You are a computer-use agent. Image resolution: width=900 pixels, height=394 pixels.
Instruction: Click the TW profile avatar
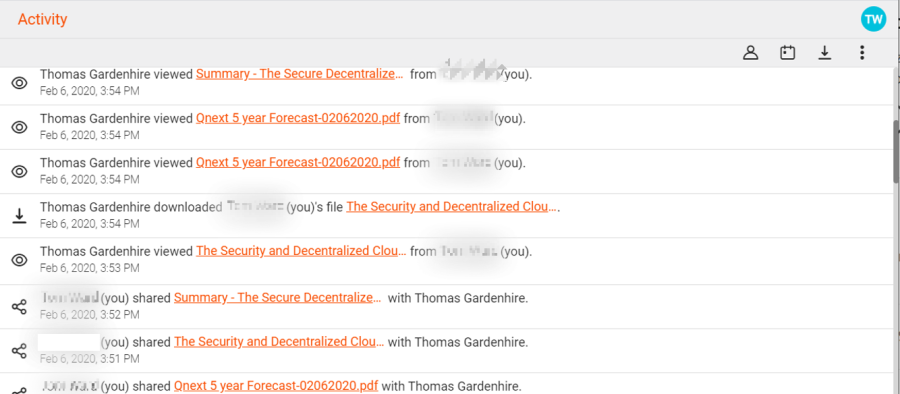pos(874,20)
